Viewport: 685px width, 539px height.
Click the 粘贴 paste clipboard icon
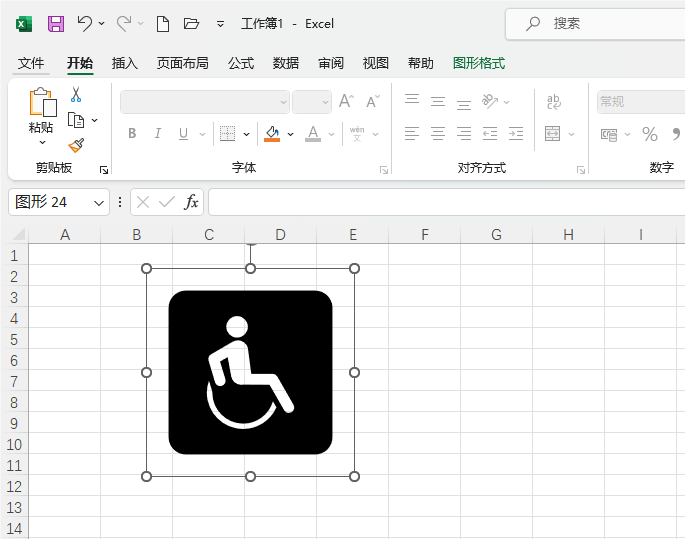(x=42, y=102)
